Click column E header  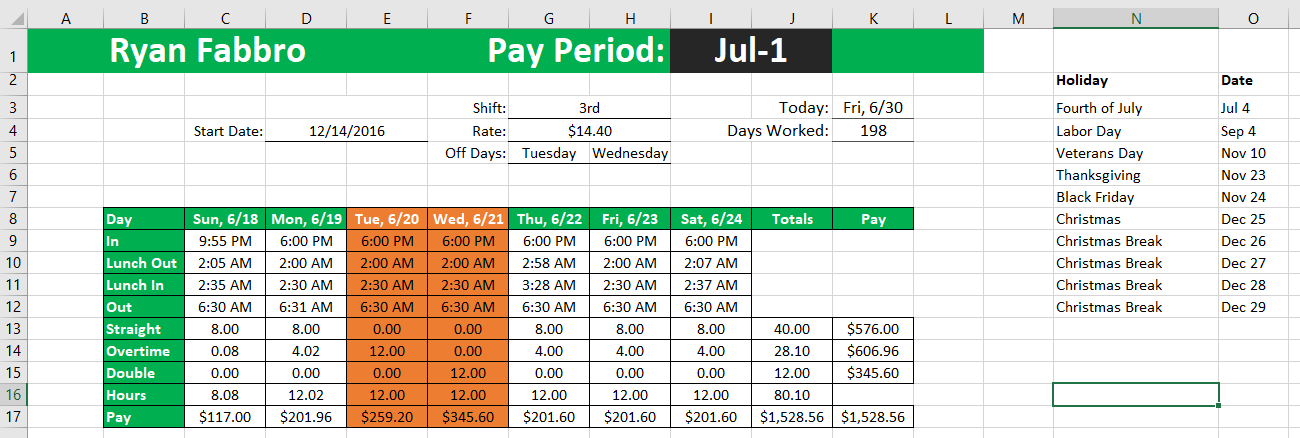(386, 18)
